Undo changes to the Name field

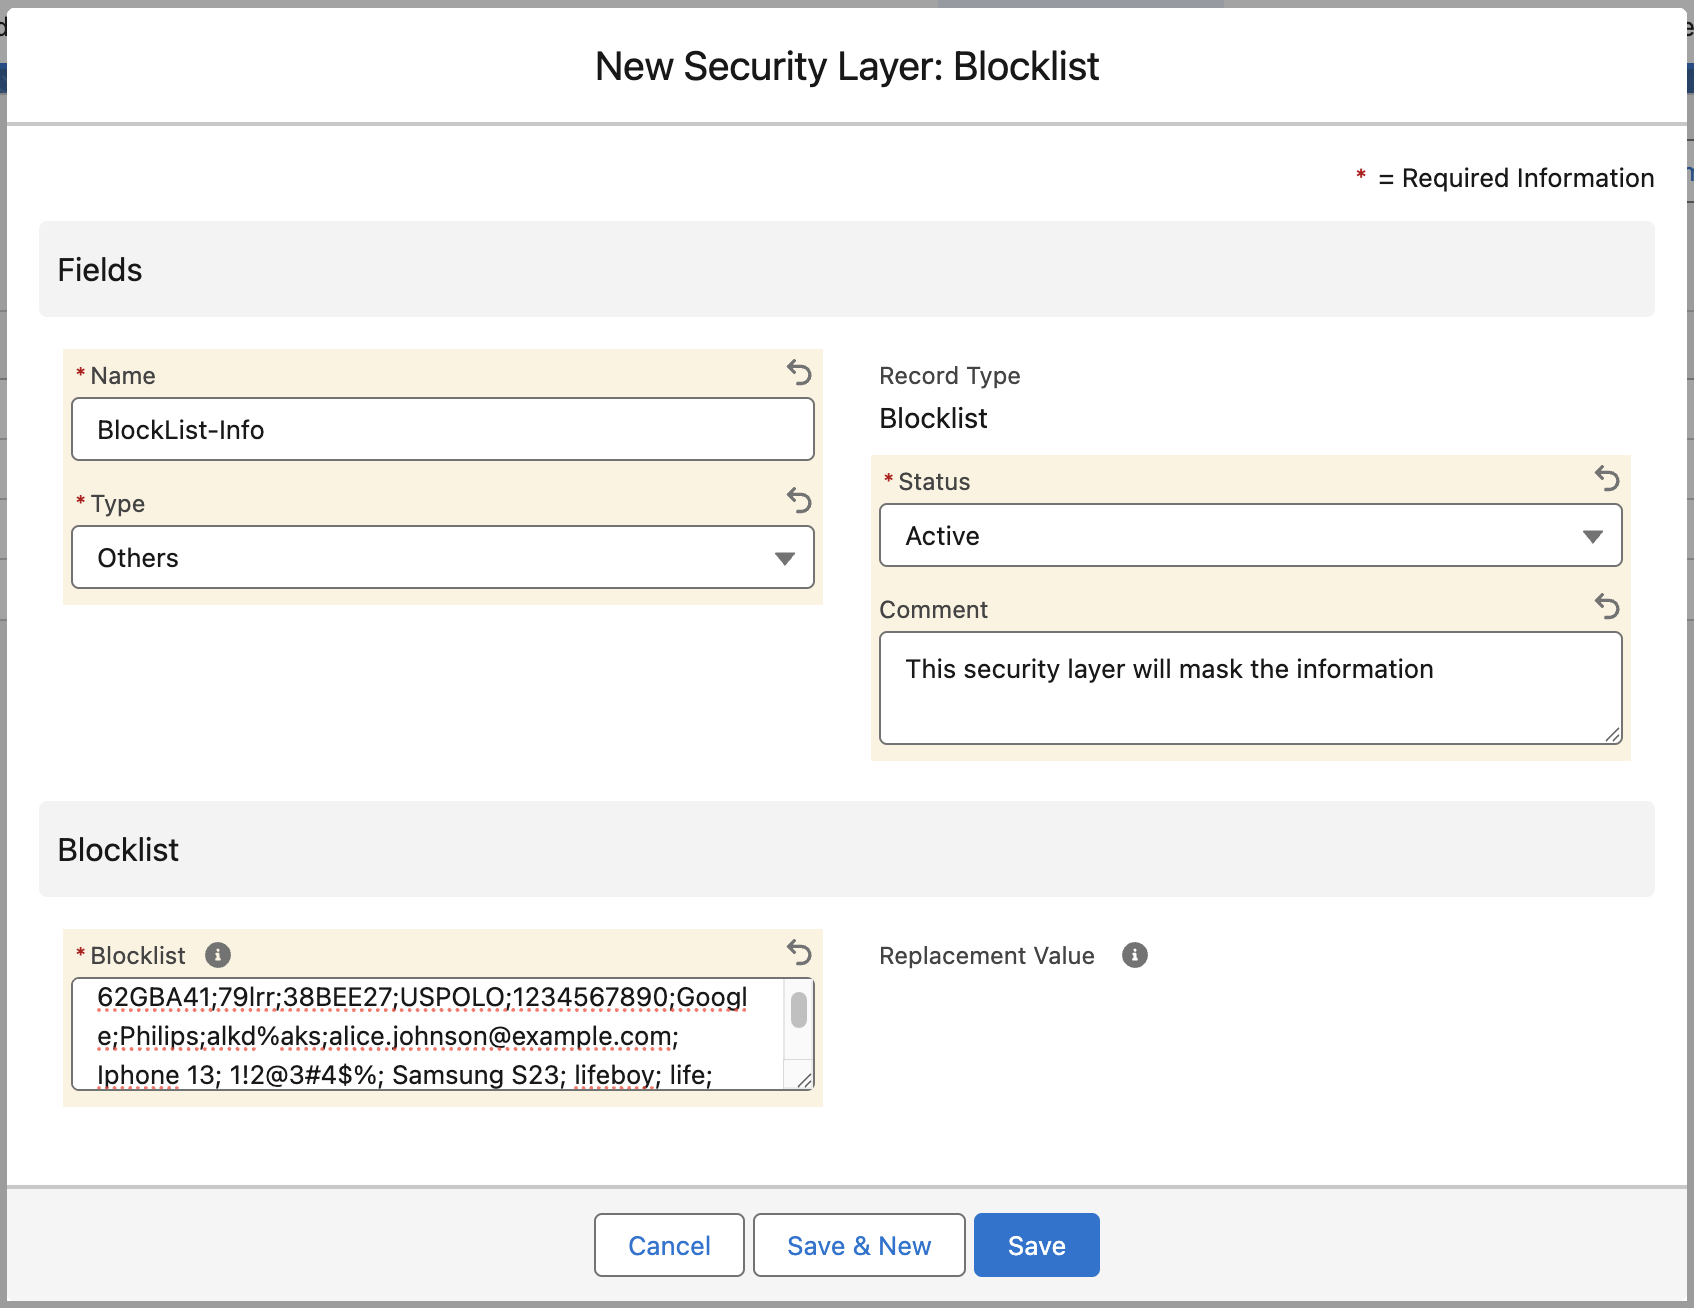pos(798,373)
